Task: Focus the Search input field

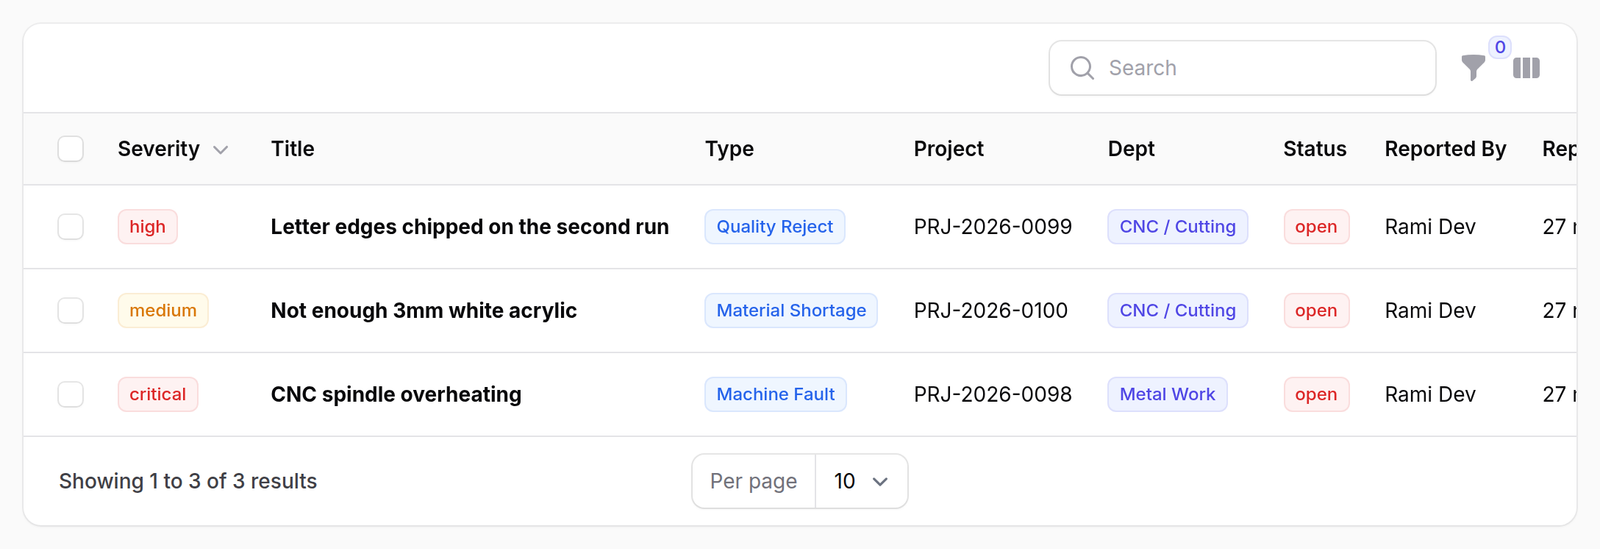Action: pyautogui.click(x=1242, y=68)
